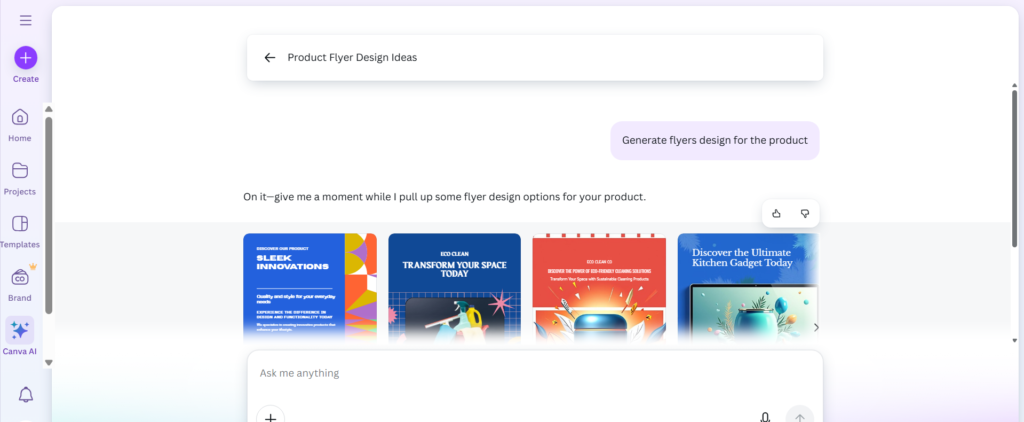1024x422 pixels.
Task: Go to Home in sidebar
Action: coord(20,118)
